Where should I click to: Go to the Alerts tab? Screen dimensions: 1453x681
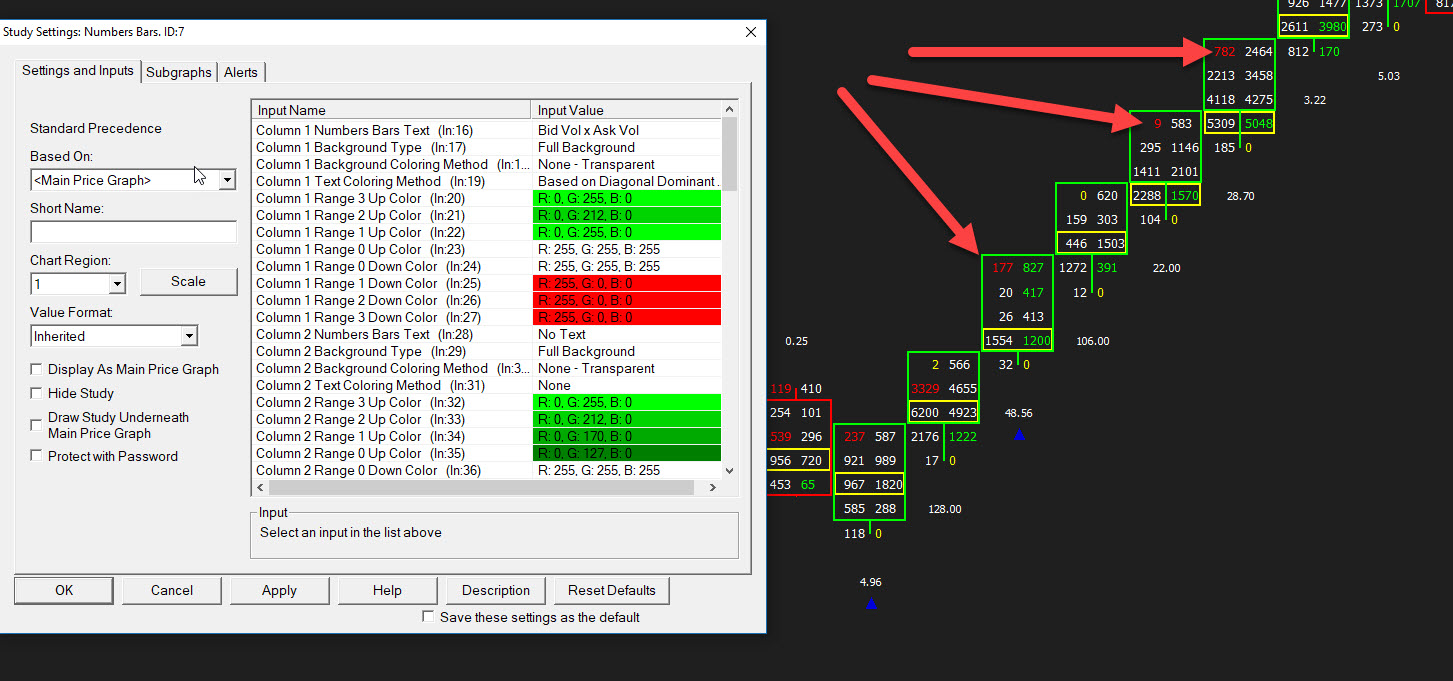coord(241,72)
